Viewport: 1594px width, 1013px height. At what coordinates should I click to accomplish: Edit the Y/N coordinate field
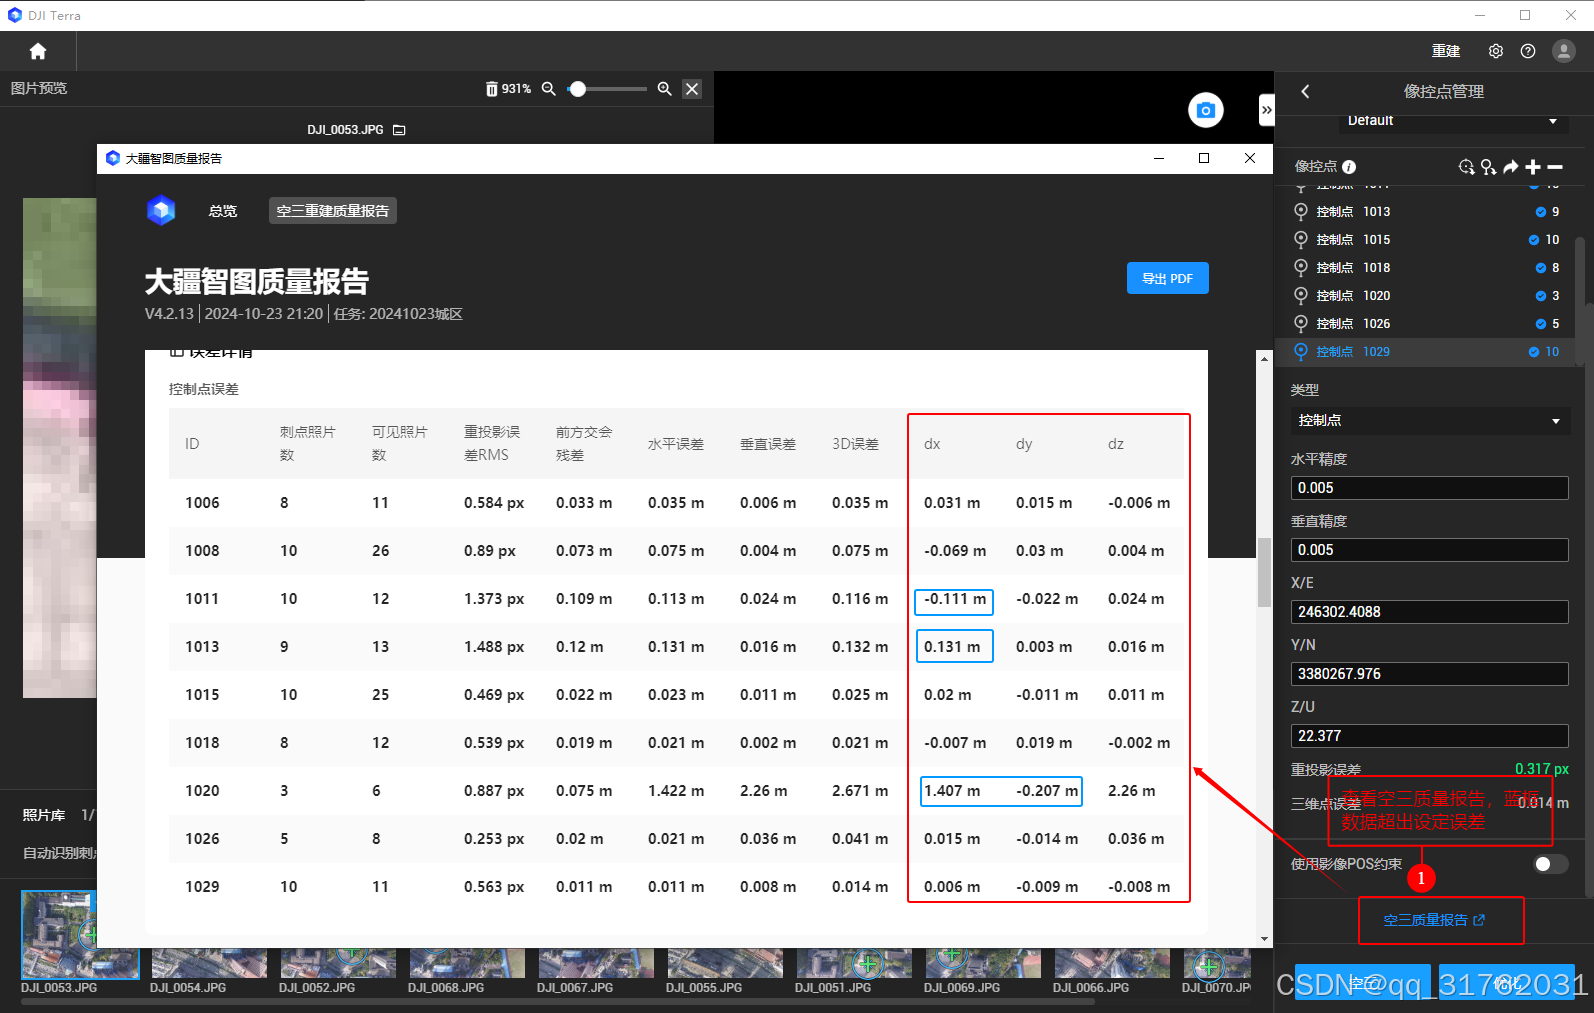coord(1430,674)
